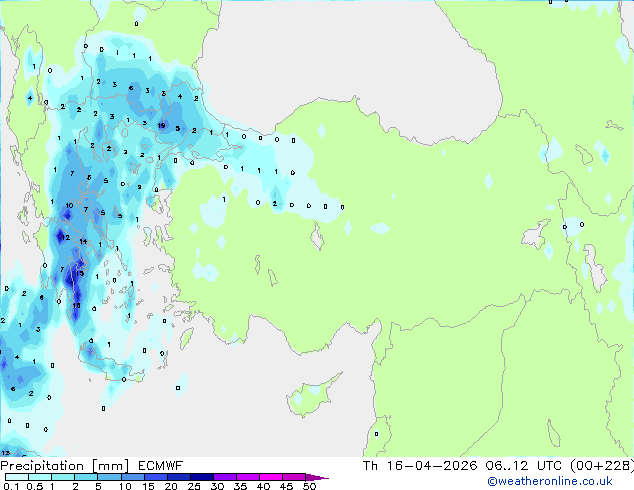Pick the 40–45 mm magenta legend swatch
The width and height of the screenshot is (634, 490).
point(271,477)
